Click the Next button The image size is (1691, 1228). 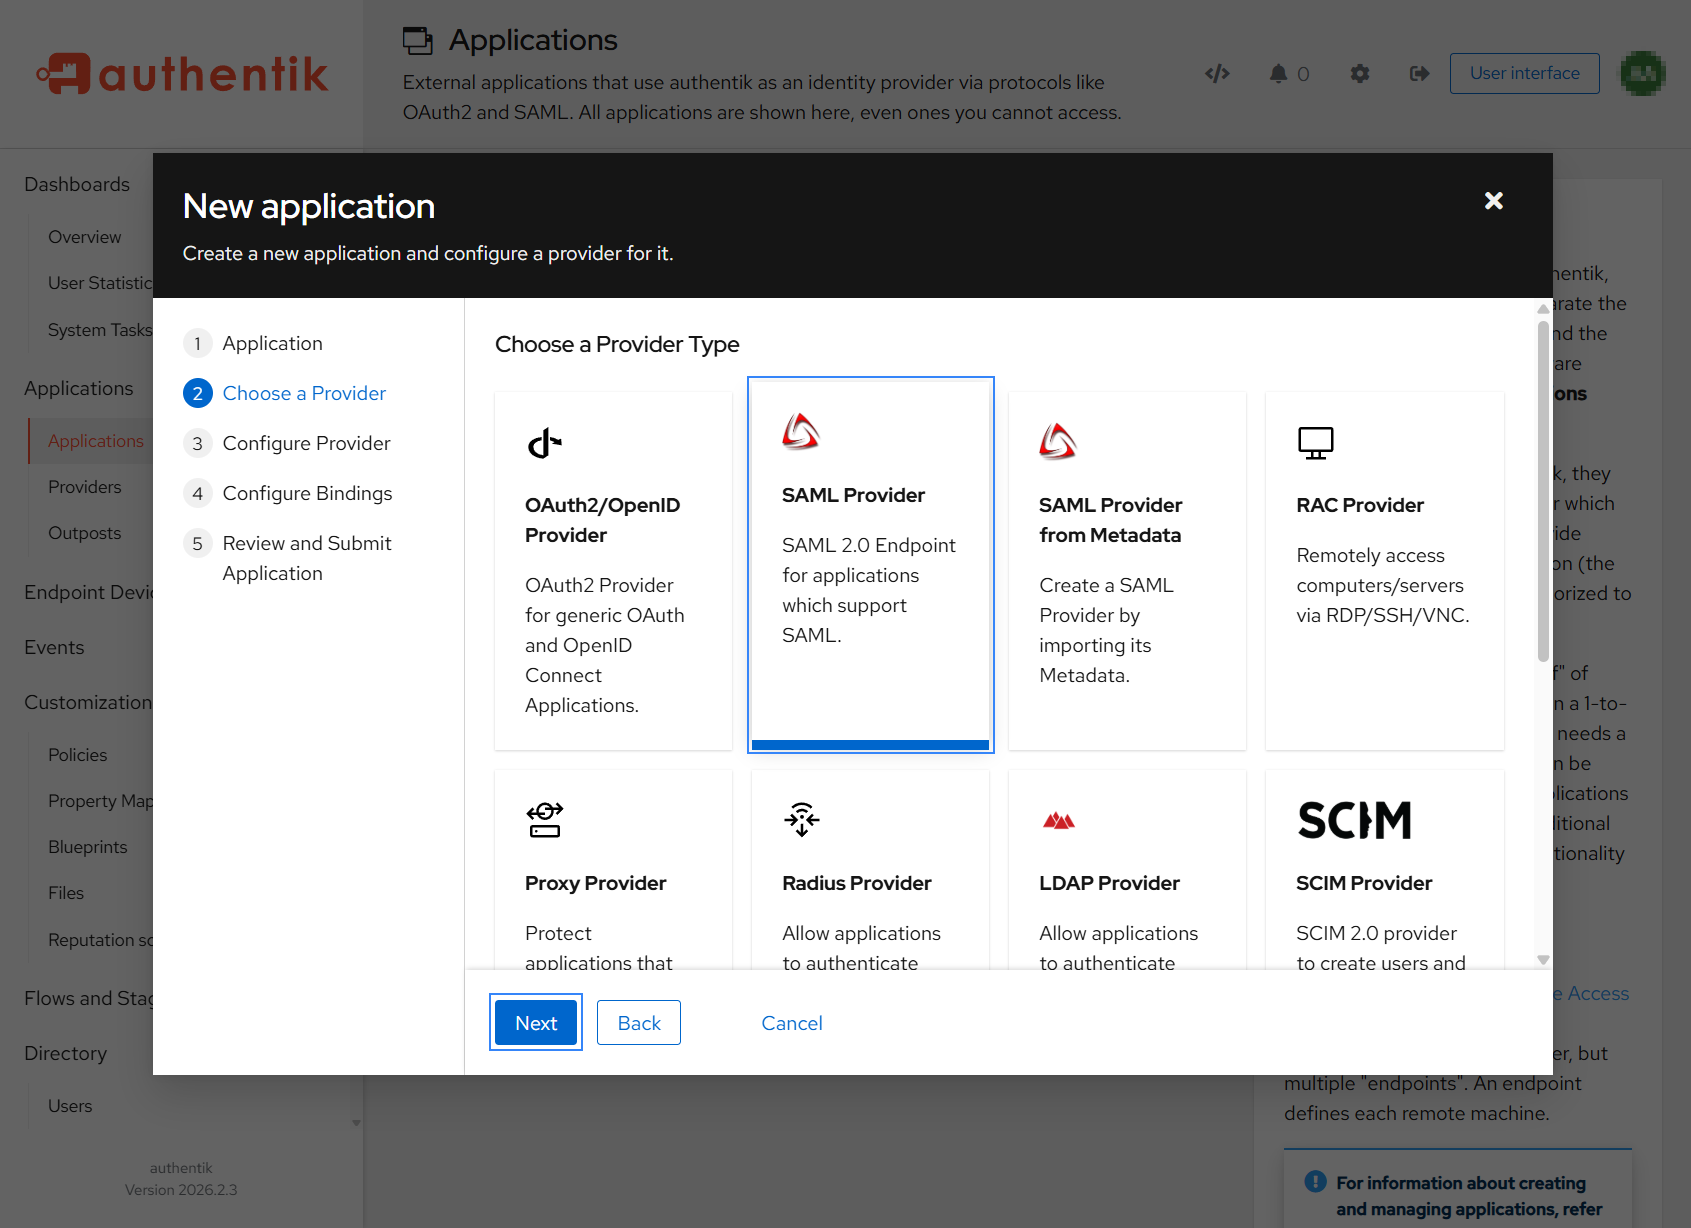(536, 1023)
